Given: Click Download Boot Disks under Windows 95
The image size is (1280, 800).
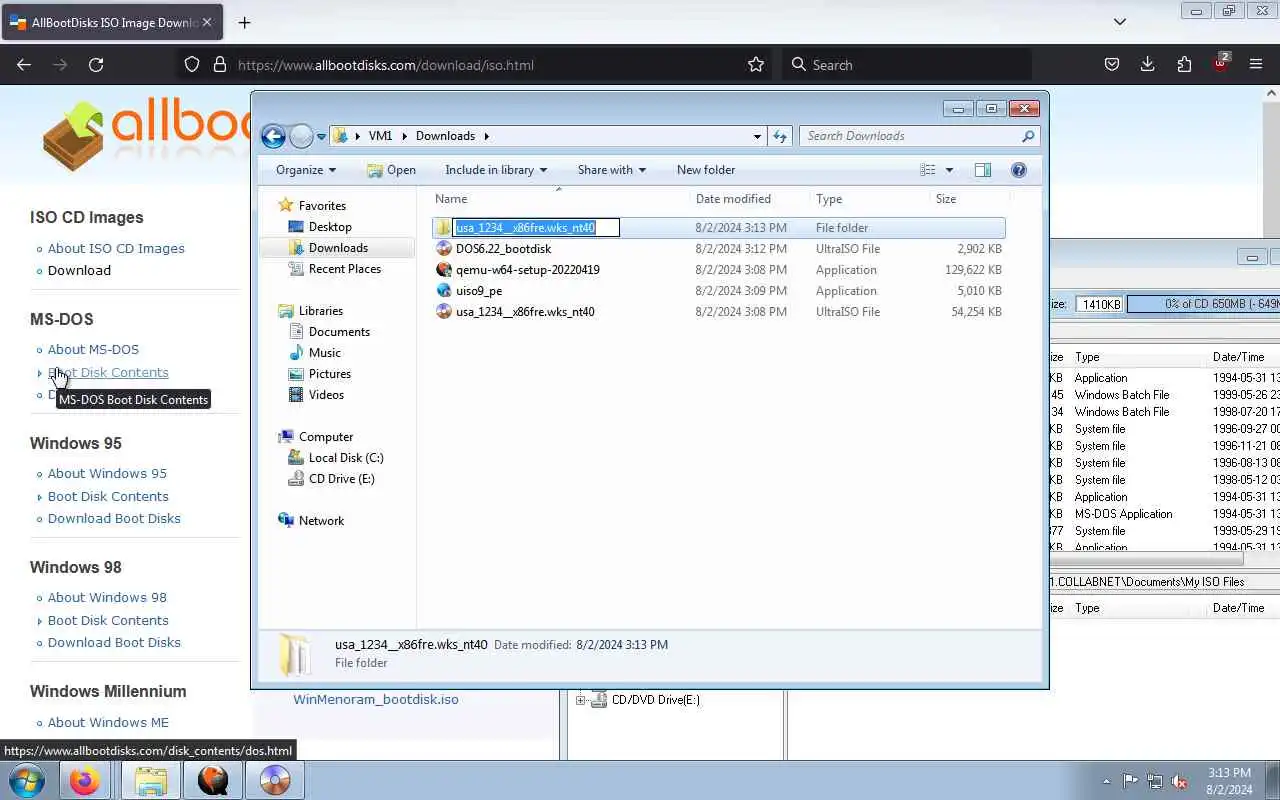Looking at the screenshot, I should (114, 518).
